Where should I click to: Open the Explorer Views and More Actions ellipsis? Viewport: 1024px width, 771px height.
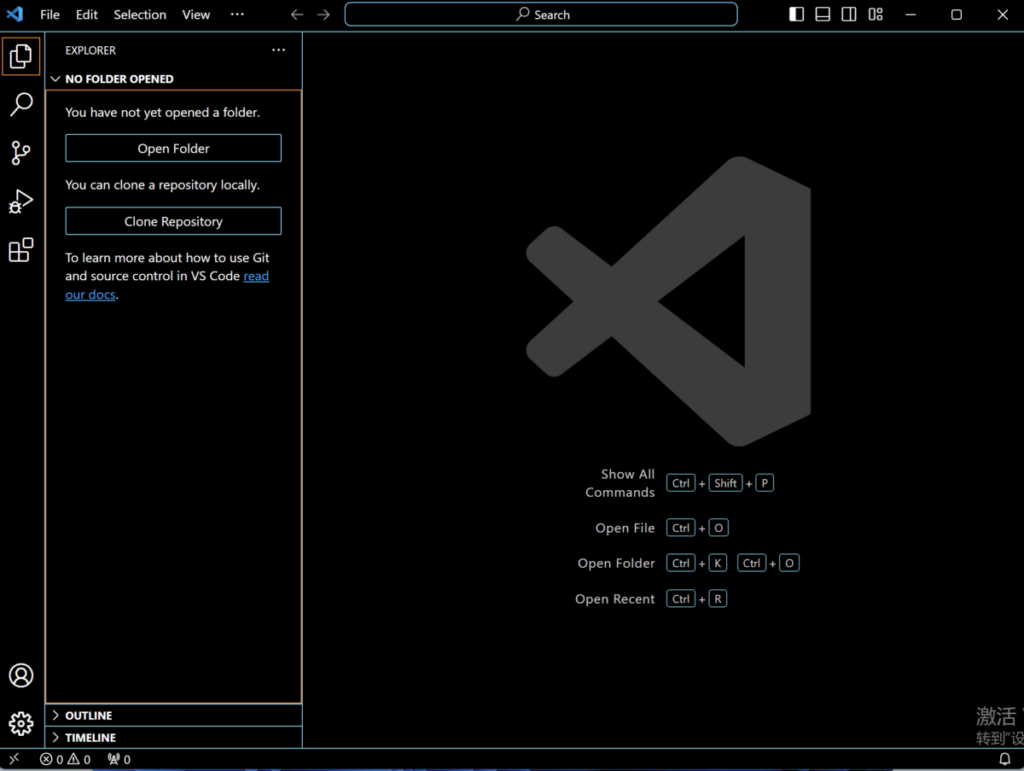(279, 50)
